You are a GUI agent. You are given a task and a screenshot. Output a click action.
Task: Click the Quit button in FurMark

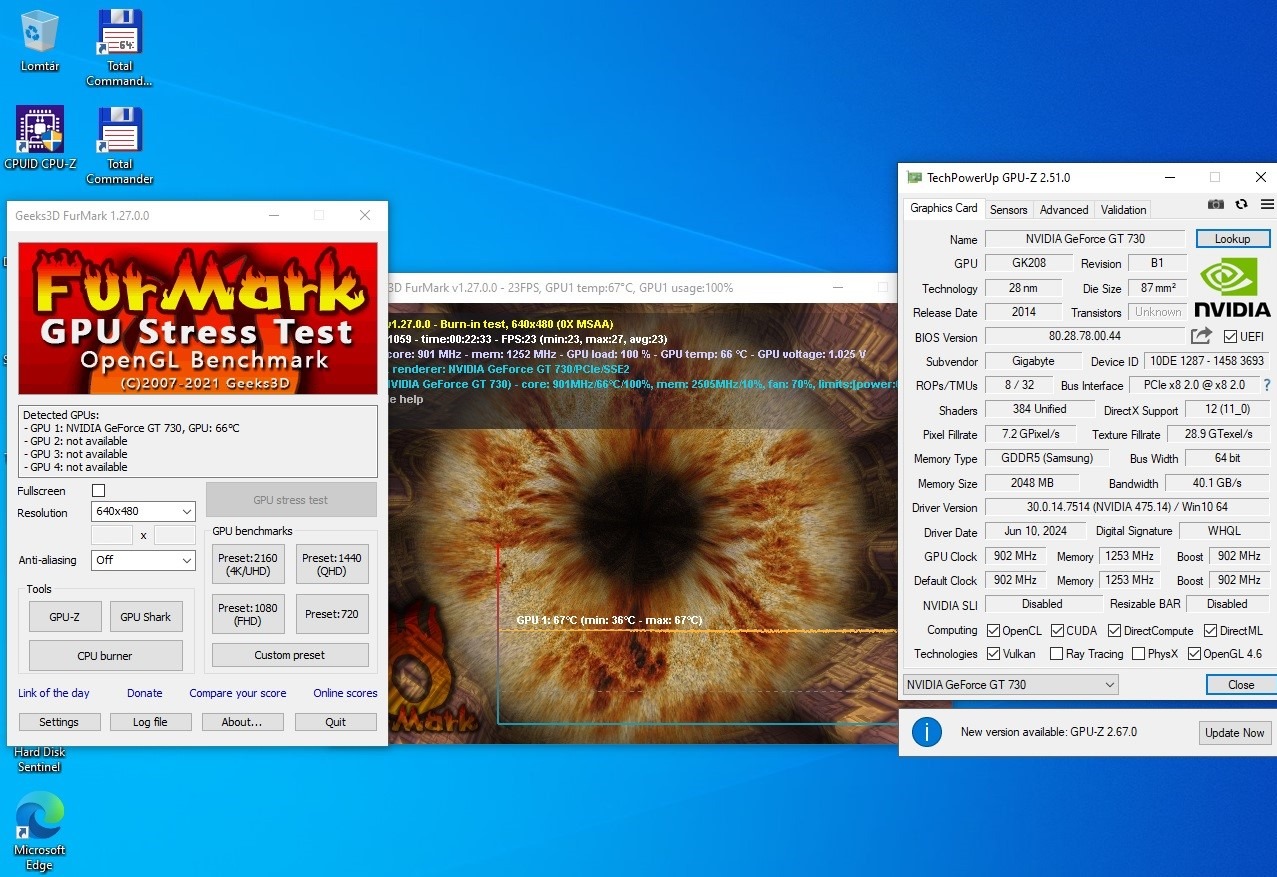click(x=335, y=722)
